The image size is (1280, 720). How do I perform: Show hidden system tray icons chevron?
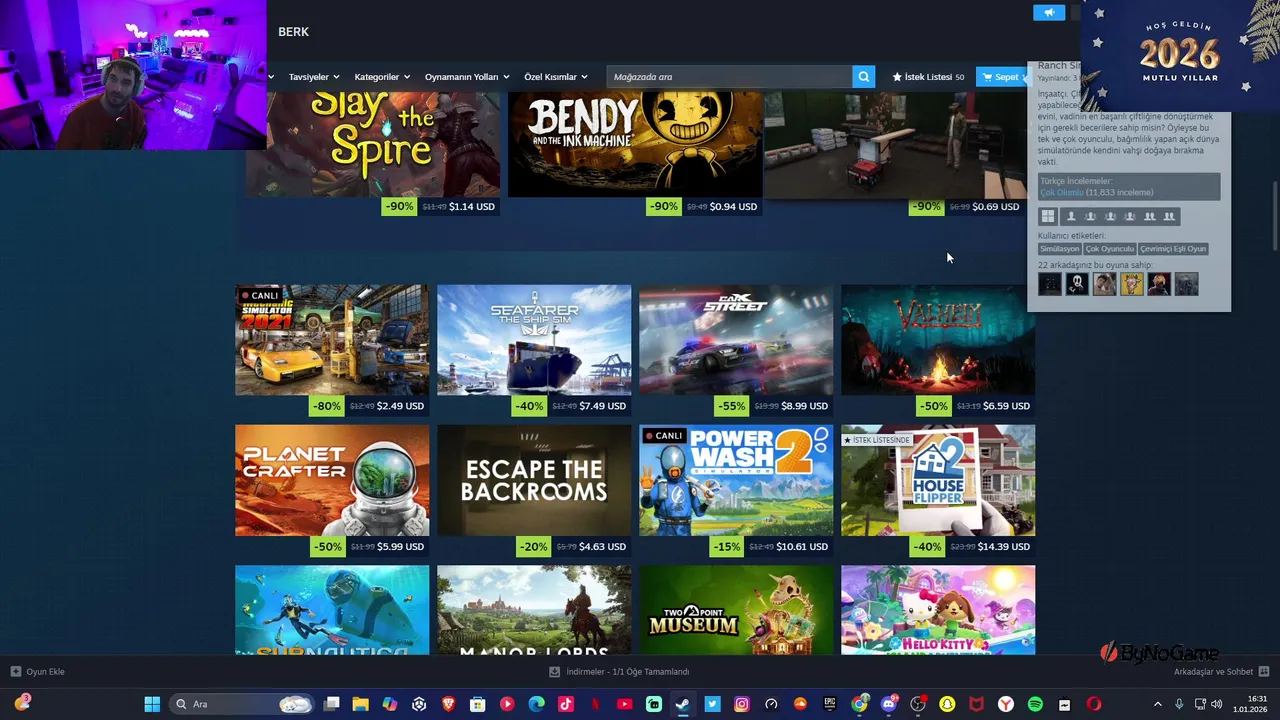[x=1158, y=704]
